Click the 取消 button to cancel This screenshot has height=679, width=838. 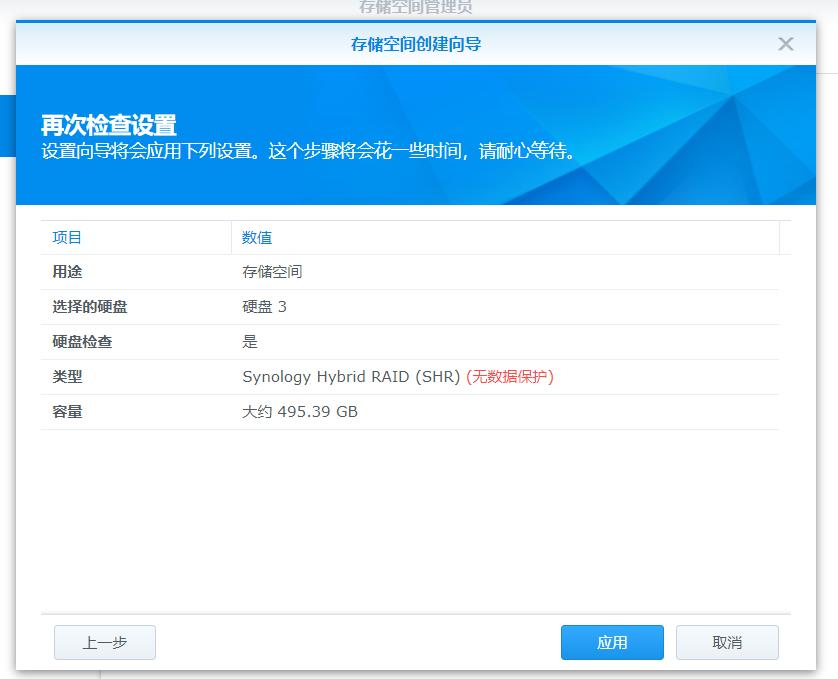[x=727, y=643]
